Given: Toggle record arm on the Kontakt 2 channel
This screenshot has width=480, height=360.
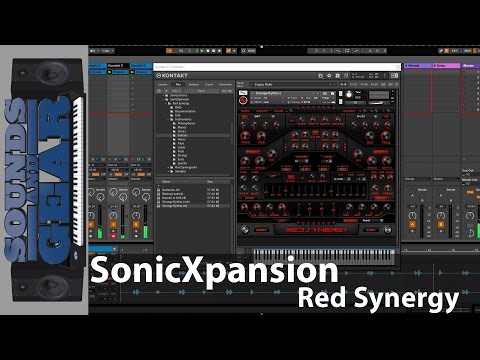Looking at the screenshot, I should pyautogui.click(x=113, y=236).
